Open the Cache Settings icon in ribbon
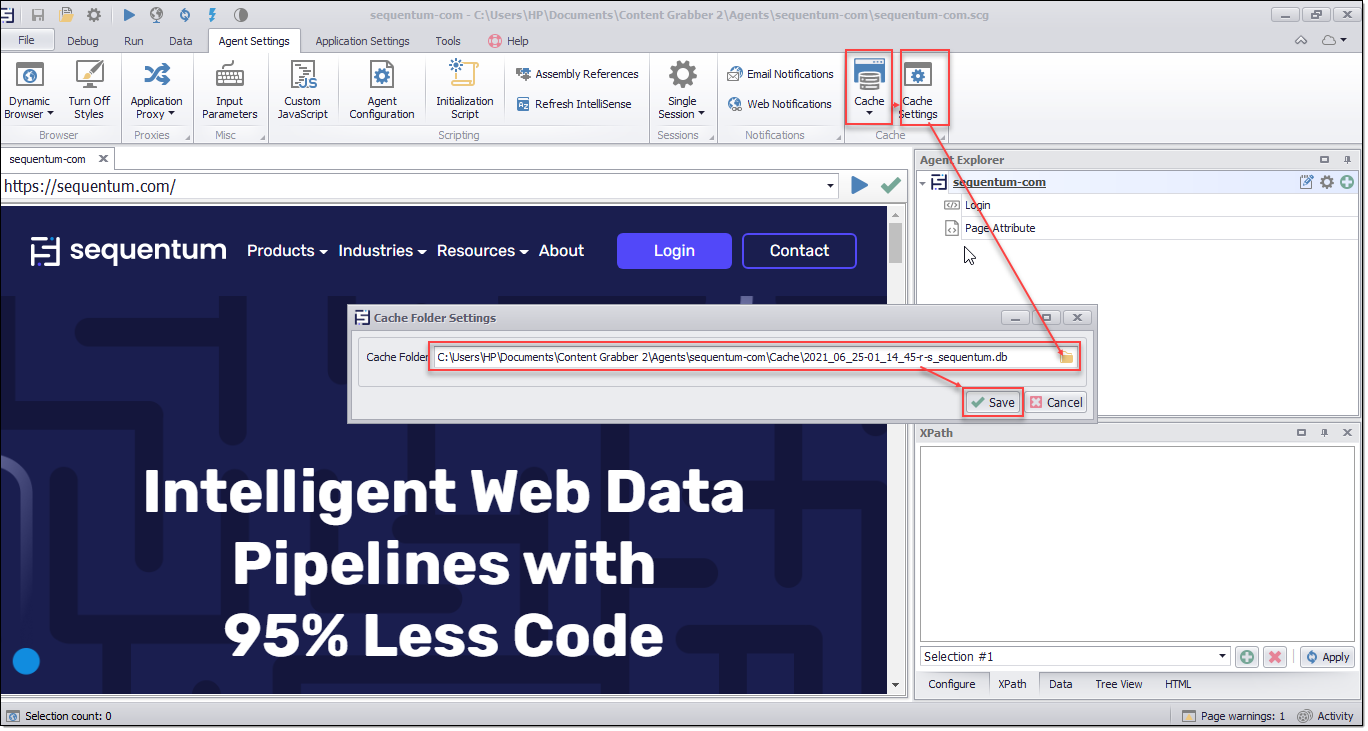 point(917,78)
